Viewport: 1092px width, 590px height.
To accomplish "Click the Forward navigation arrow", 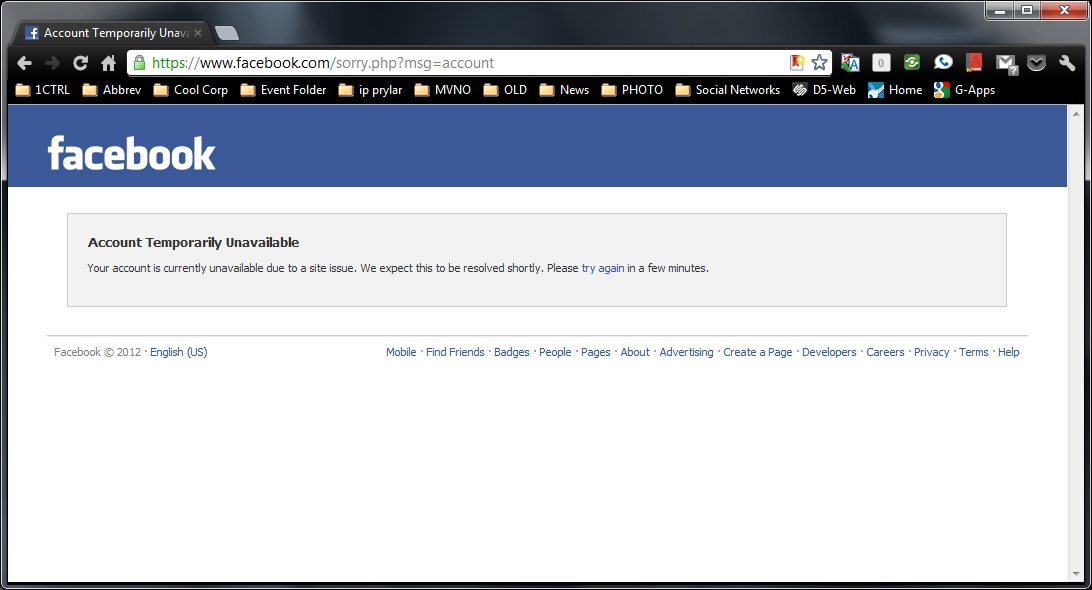I will tap(51, 62).
